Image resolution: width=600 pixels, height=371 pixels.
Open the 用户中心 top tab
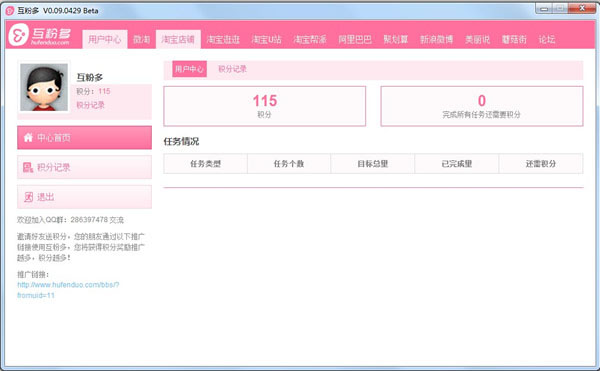click(x=104, y=39)
